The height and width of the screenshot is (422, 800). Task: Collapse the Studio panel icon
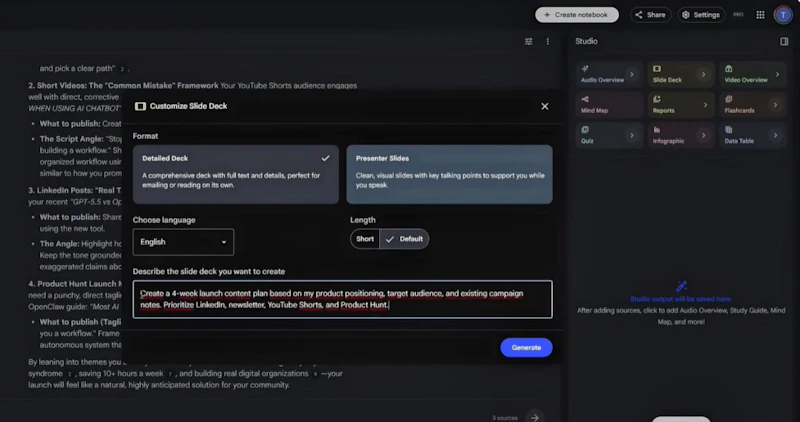coord(784,41)
